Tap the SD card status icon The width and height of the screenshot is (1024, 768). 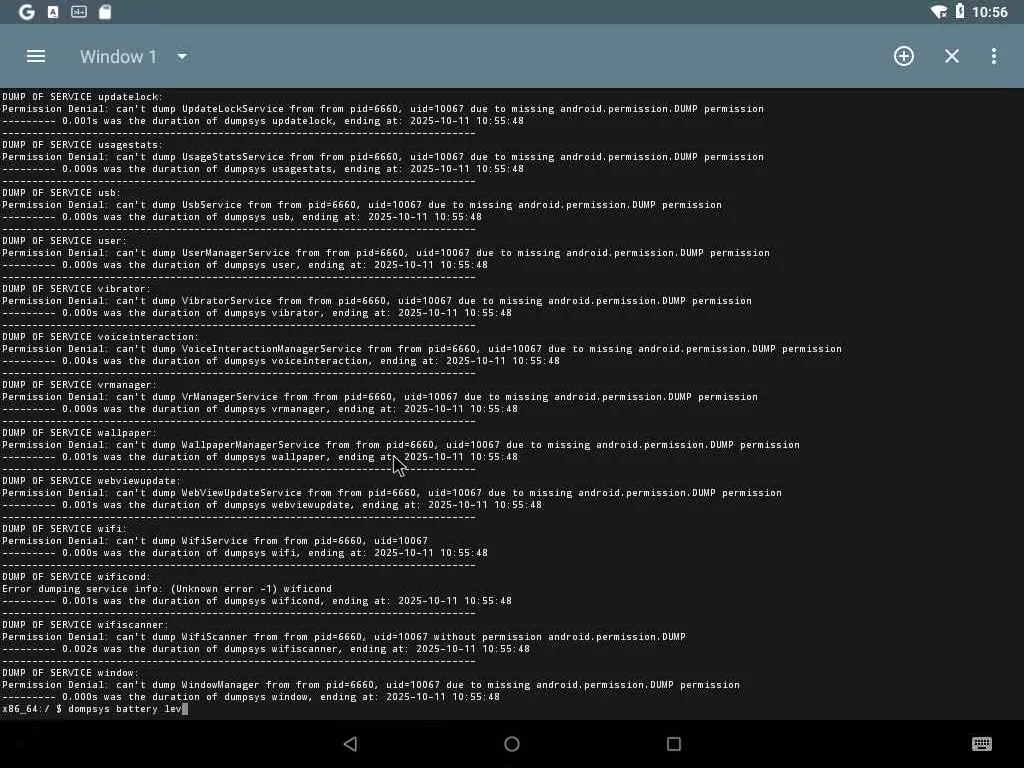pyautogui.click(x=104, y=12)
